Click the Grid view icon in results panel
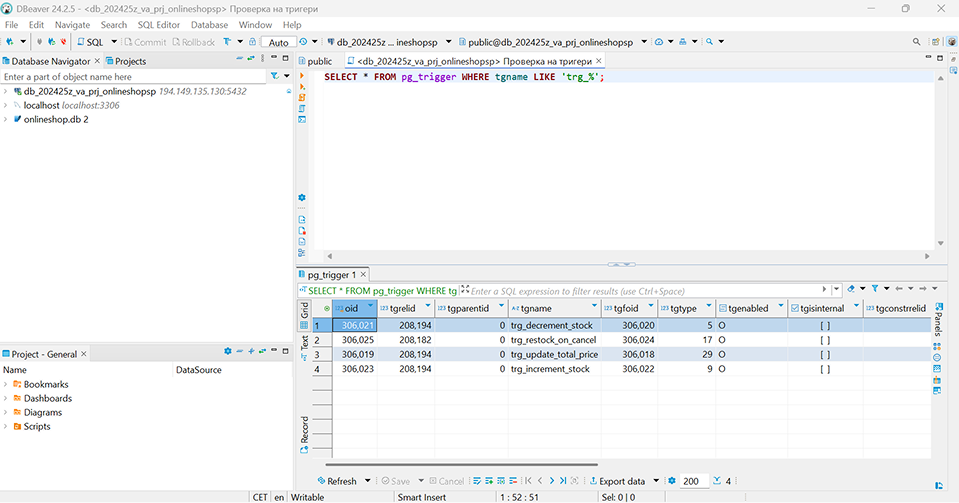Viewport: 959px width, 503px height. 304,325
